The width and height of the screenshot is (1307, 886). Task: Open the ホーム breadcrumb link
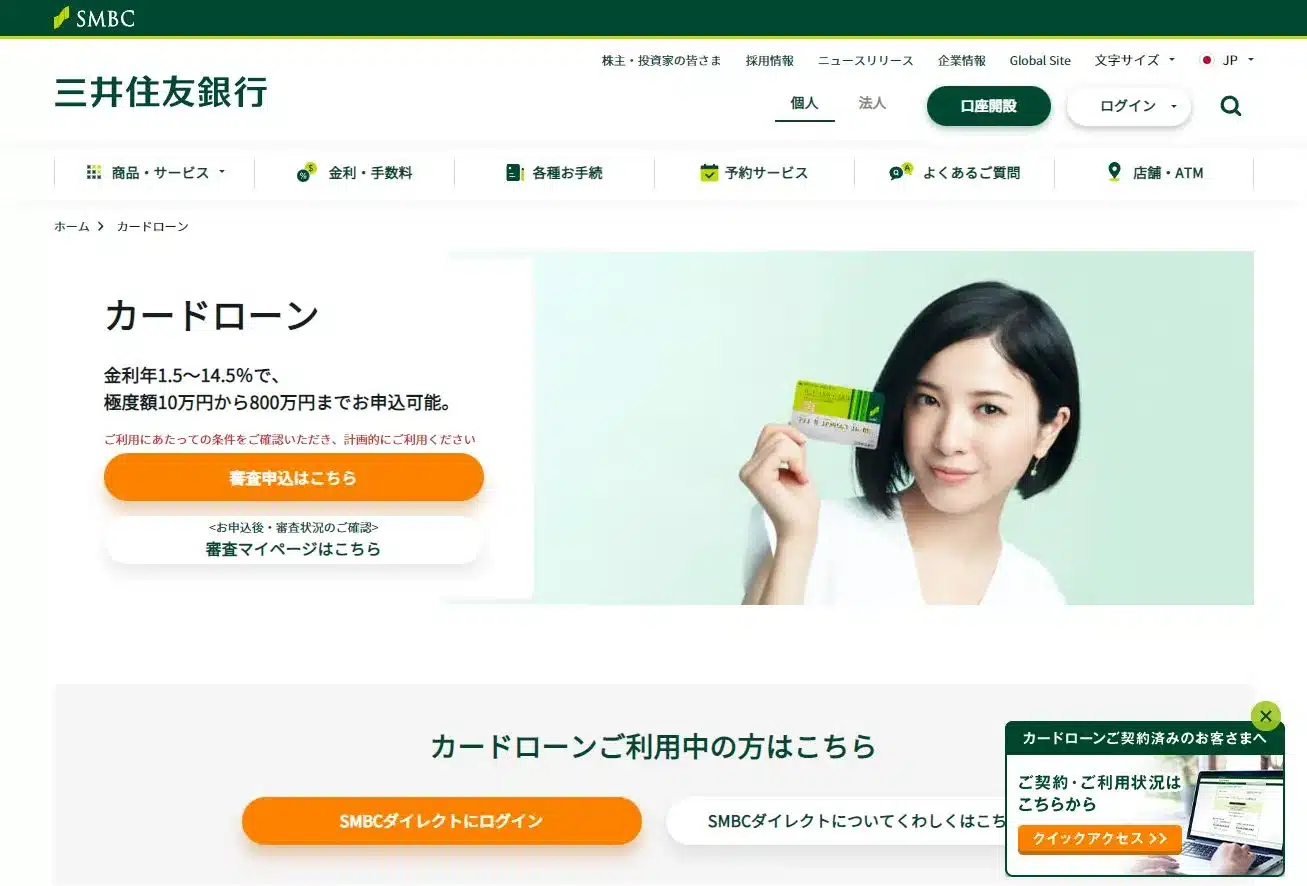(x=72, y=227)
